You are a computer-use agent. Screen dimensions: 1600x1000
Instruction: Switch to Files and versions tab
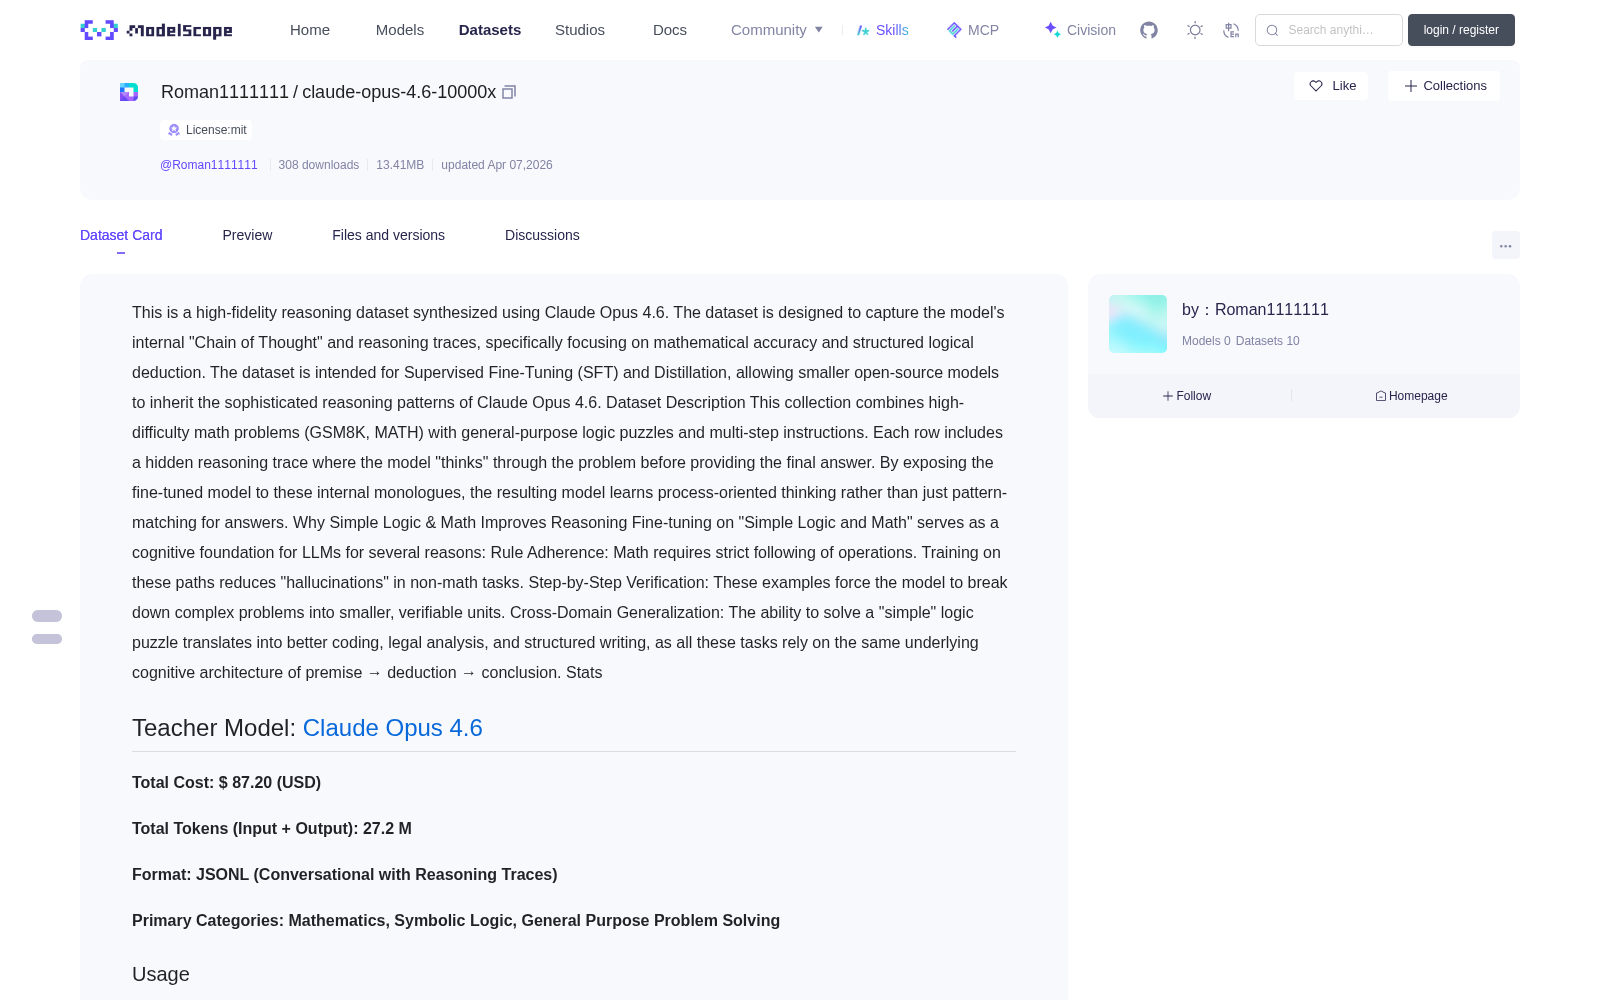point(388,235)
